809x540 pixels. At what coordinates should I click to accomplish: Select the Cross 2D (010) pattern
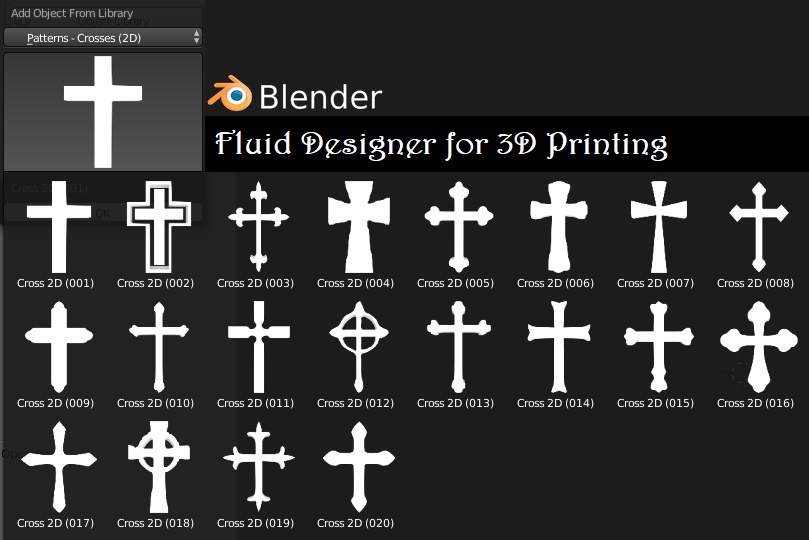click(158, 346)
